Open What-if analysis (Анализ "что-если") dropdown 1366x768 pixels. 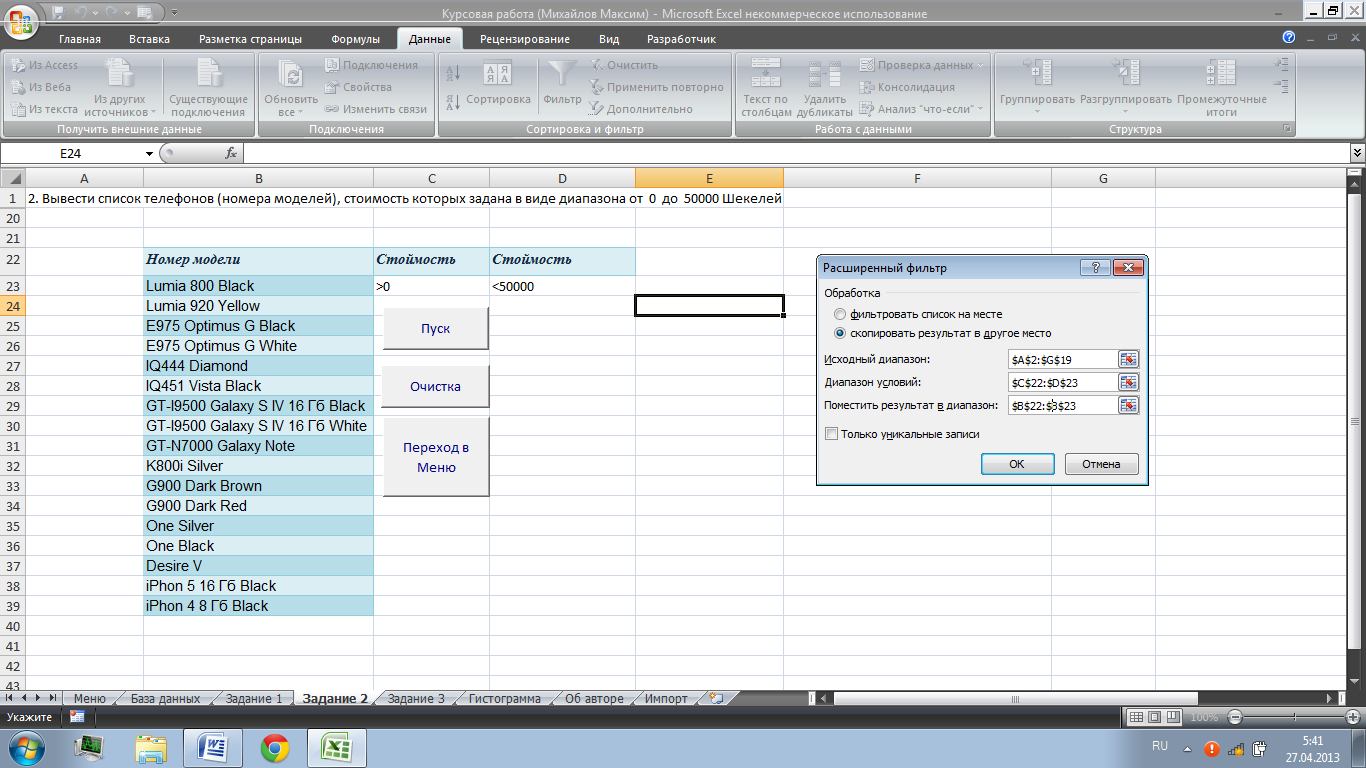click(981, 109)
